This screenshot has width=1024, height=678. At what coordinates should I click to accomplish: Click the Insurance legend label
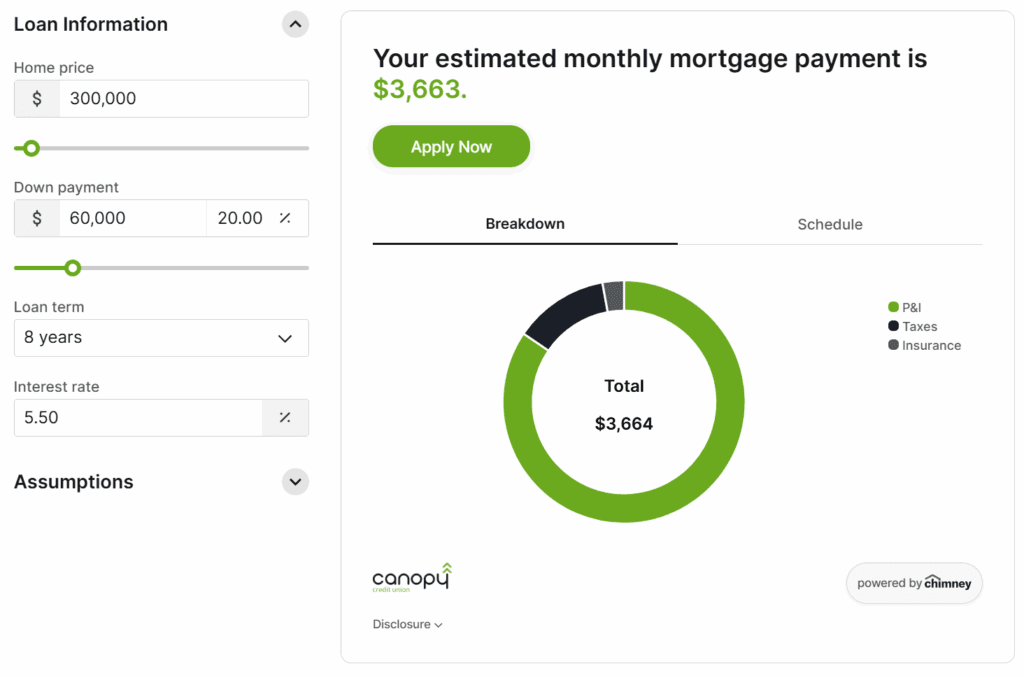click(x=932, y=345)
